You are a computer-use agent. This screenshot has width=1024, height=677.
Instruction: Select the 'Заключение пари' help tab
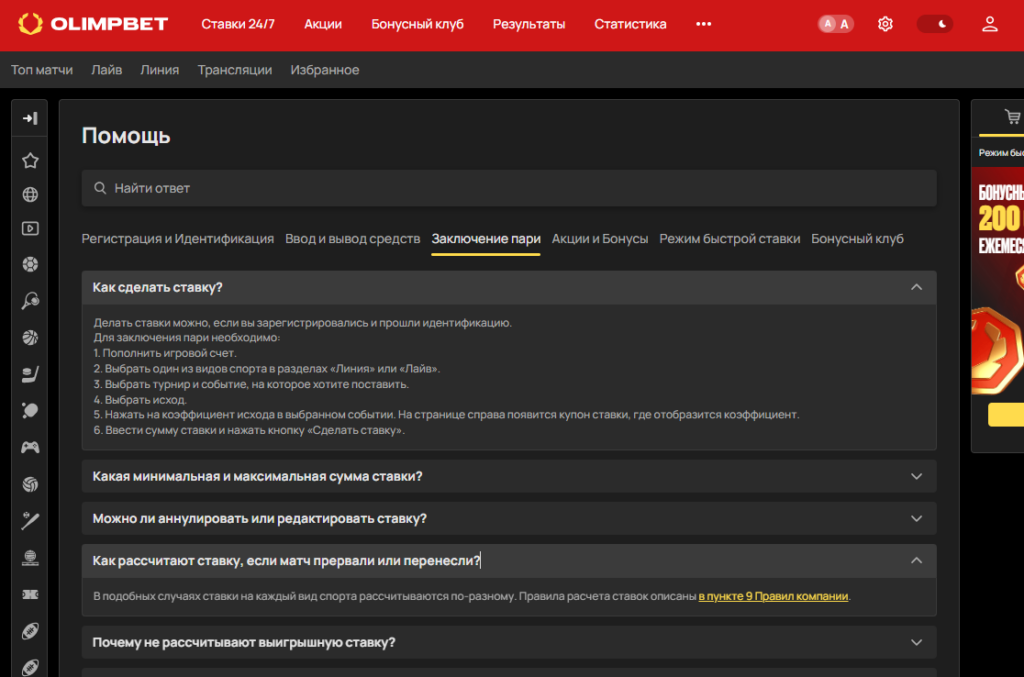click(486, 239)
